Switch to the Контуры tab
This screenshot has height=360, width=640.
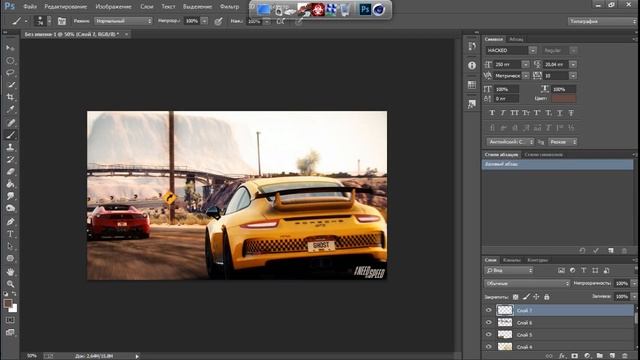(x=537, y=260)
